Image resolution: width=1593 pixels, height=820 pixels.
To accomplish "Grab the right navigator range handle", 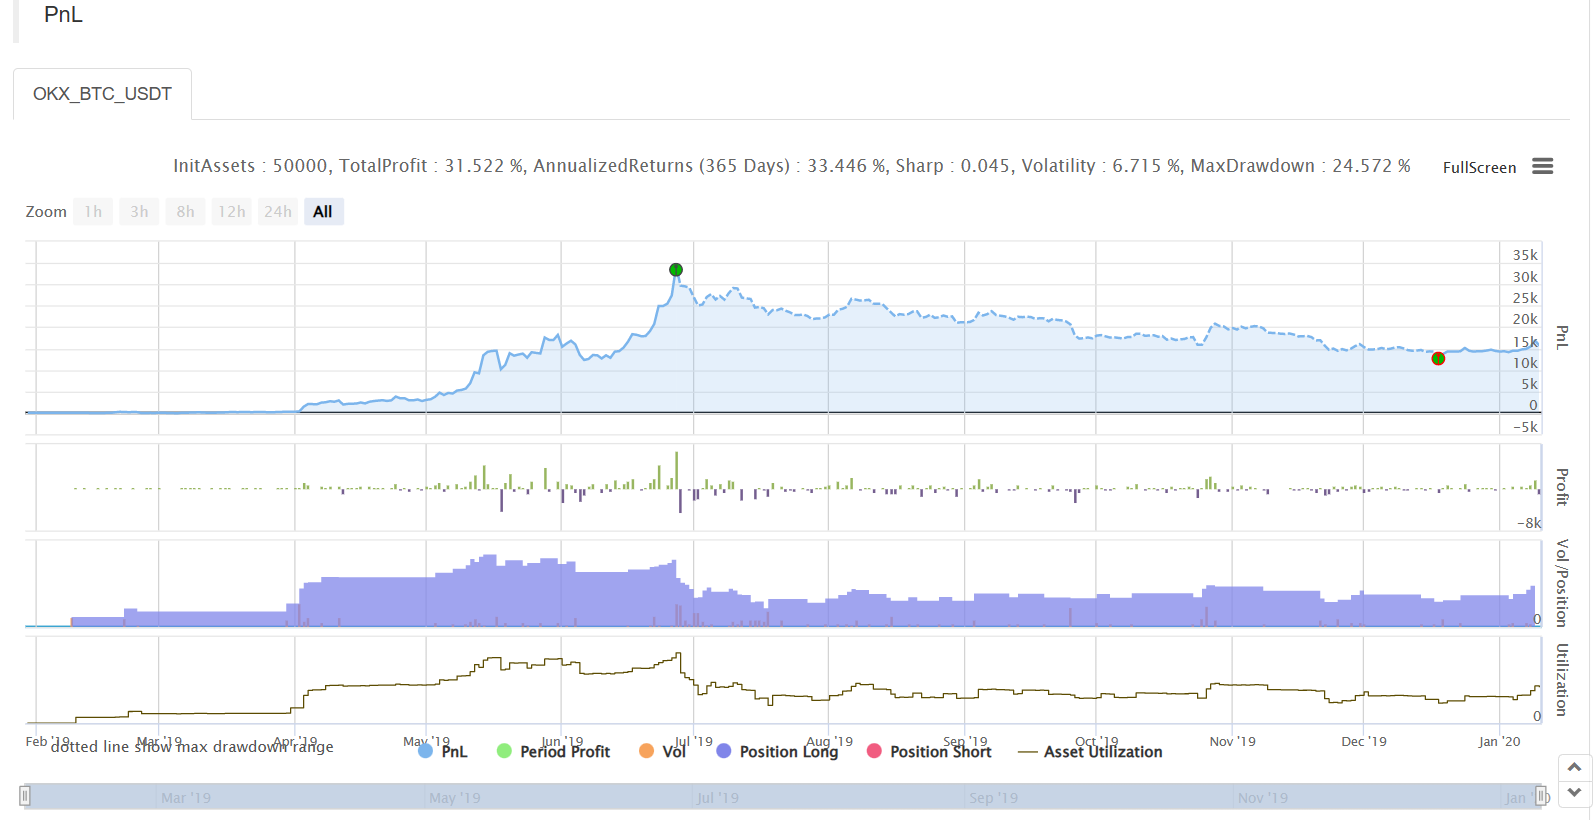I will tap(1542, 796).
